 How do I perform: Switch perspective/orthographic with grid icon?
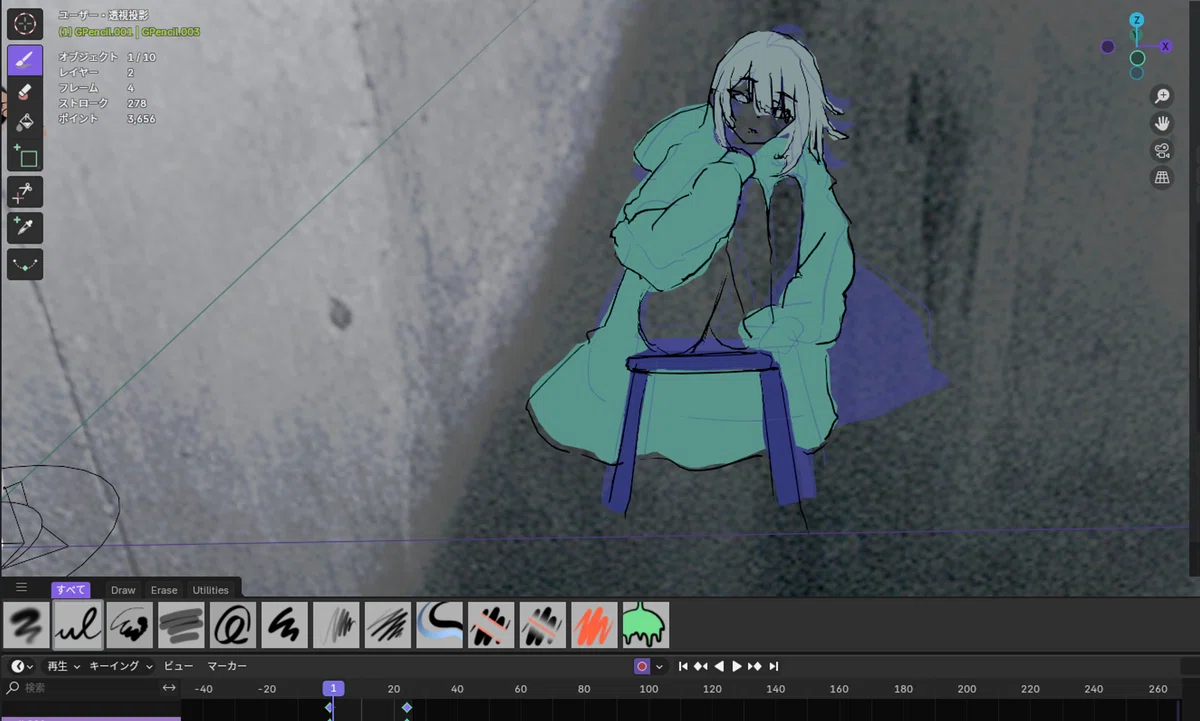coord(1162,177)
